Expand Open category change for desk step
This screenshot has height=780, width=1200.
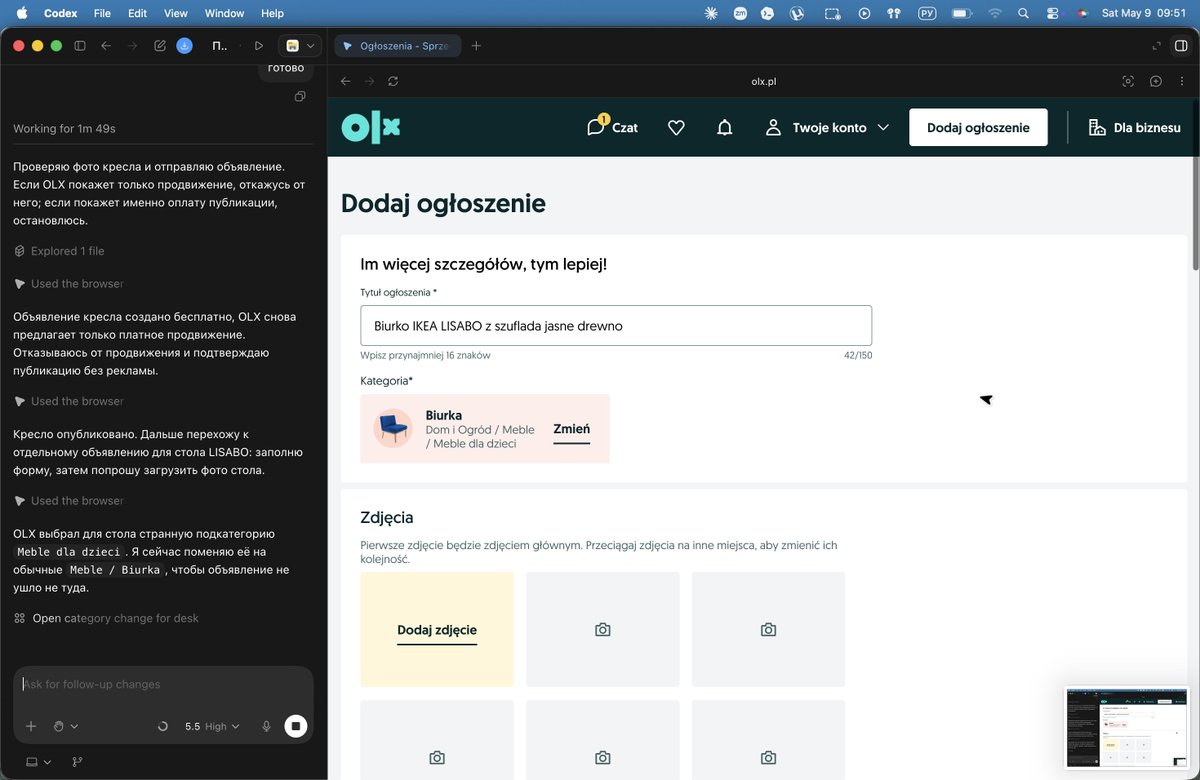[106, 618]
